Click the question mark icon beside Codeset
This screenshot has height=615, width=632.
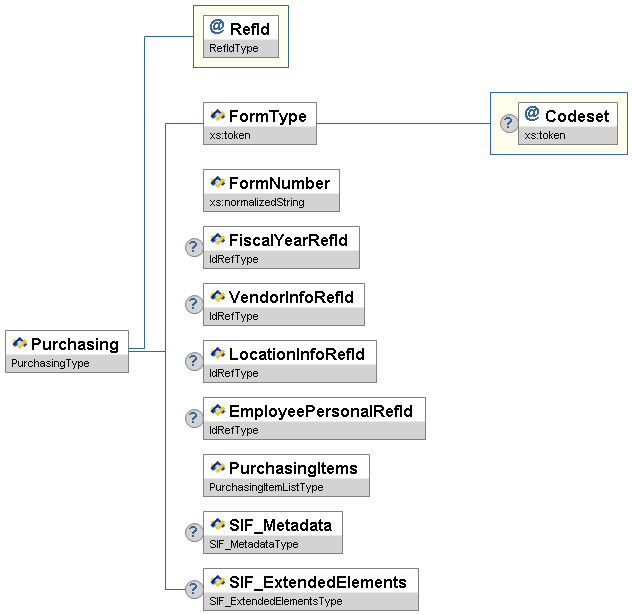[x=508, y=123]
